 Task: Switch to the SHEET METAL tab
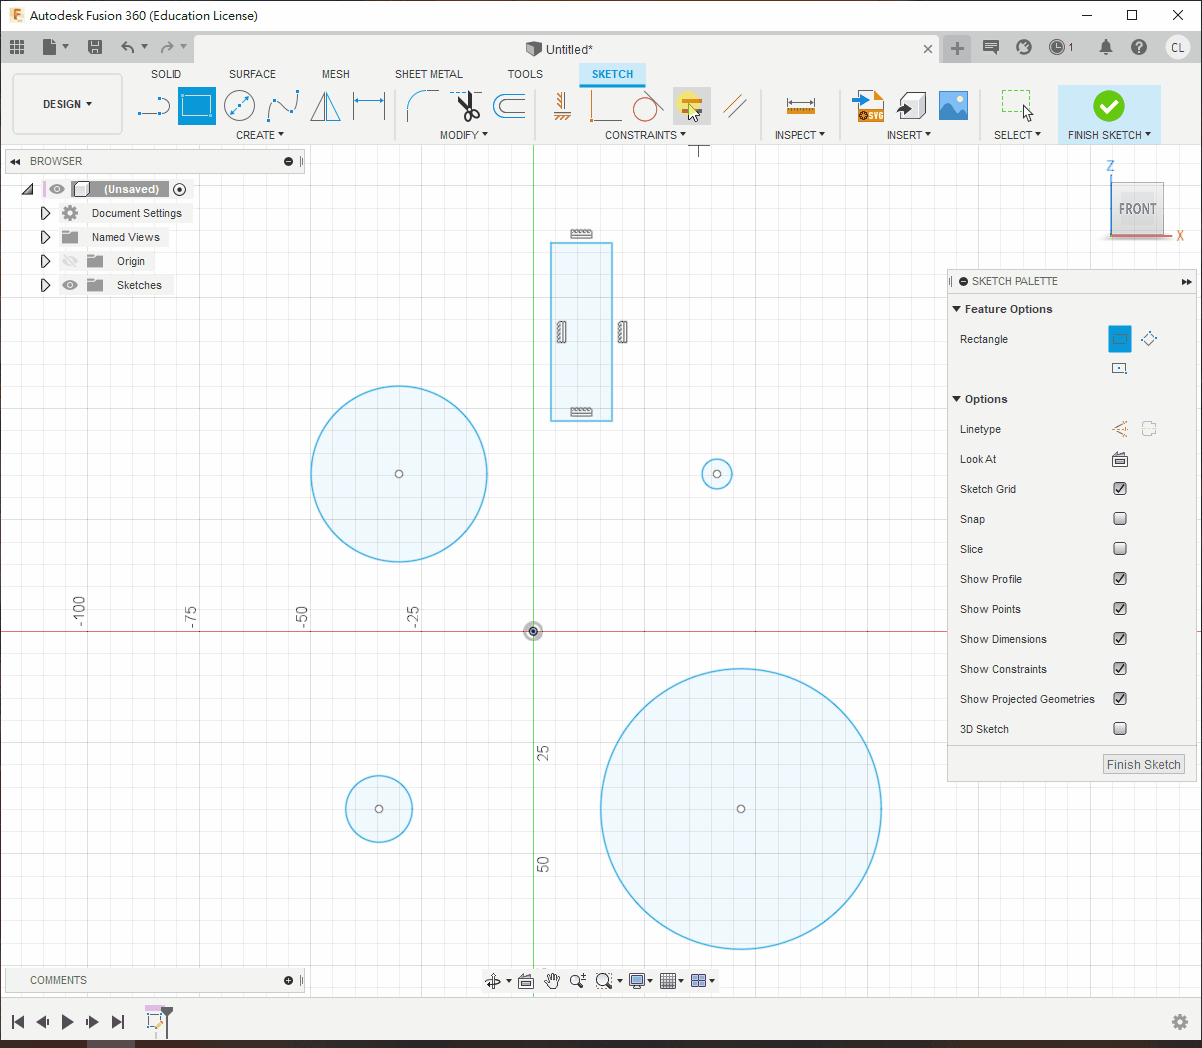click(x=428, y=74)
